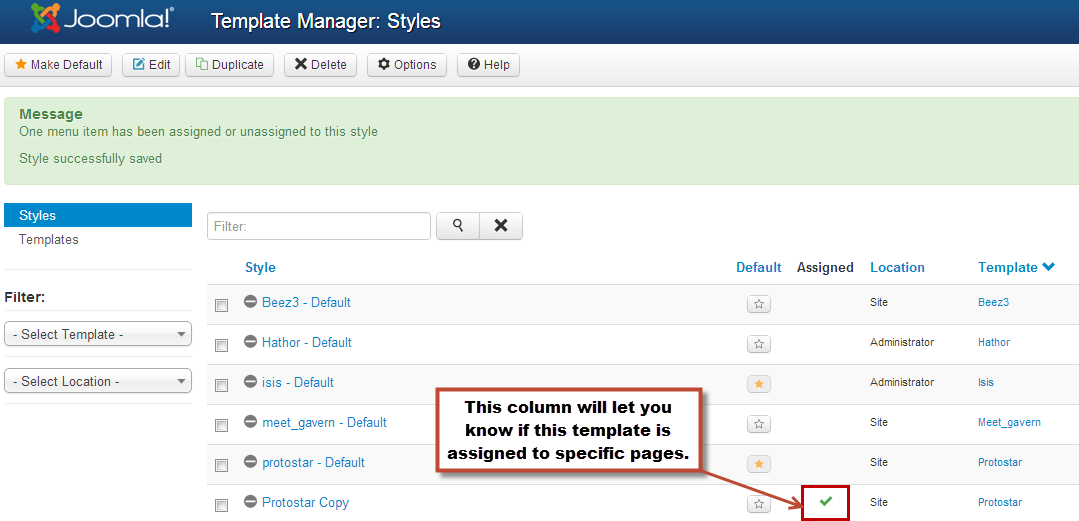Open the Isis template link
The height and width of the screenshot is (521, 1079).
pyautogui.click(x=986, y=382)
